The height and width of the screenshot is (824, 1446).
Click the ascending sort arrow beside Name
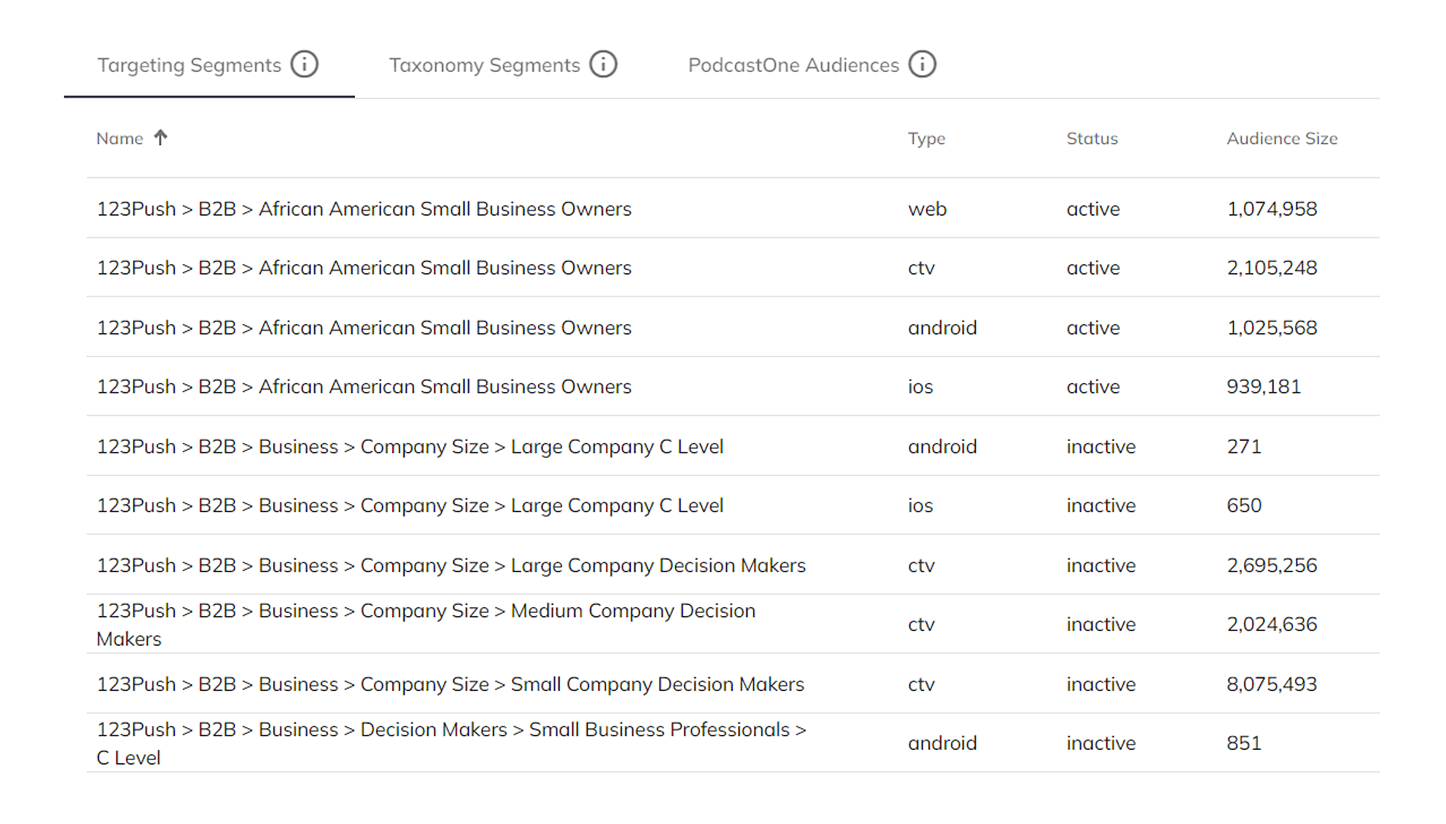click(161, 138)
